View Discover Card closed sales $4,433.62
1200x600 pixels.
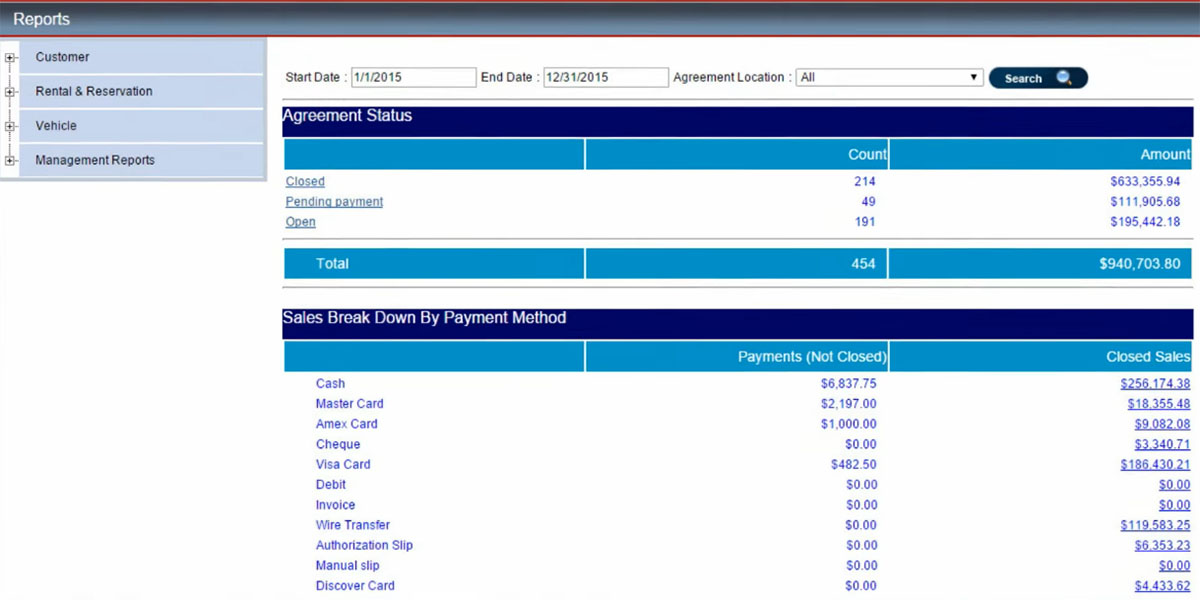tap(1162, 586)
